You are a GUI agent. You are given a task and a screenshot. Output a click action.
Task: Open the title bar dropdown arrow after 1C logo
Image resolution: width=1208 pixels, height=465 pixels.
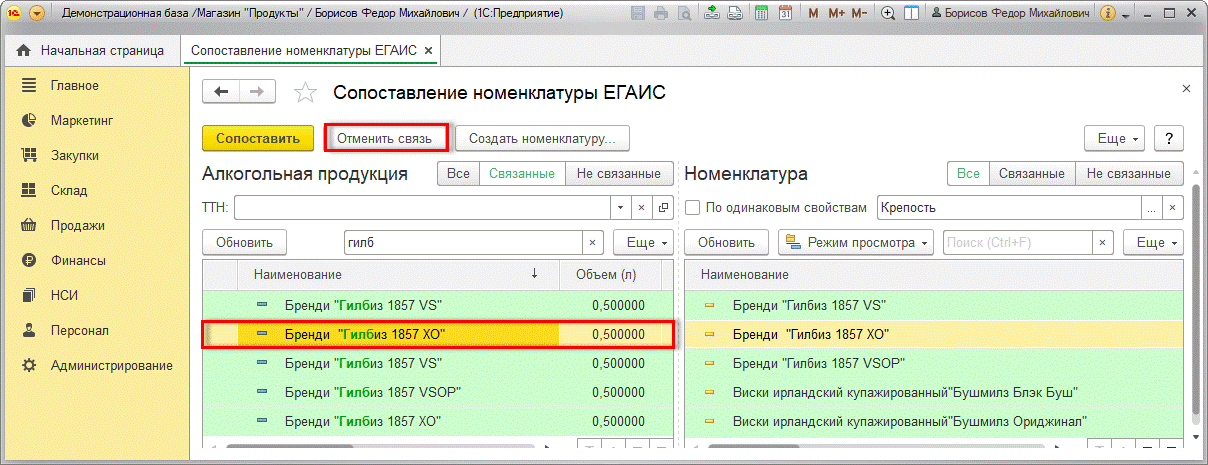pyautogui.click(x=38, y=14)
